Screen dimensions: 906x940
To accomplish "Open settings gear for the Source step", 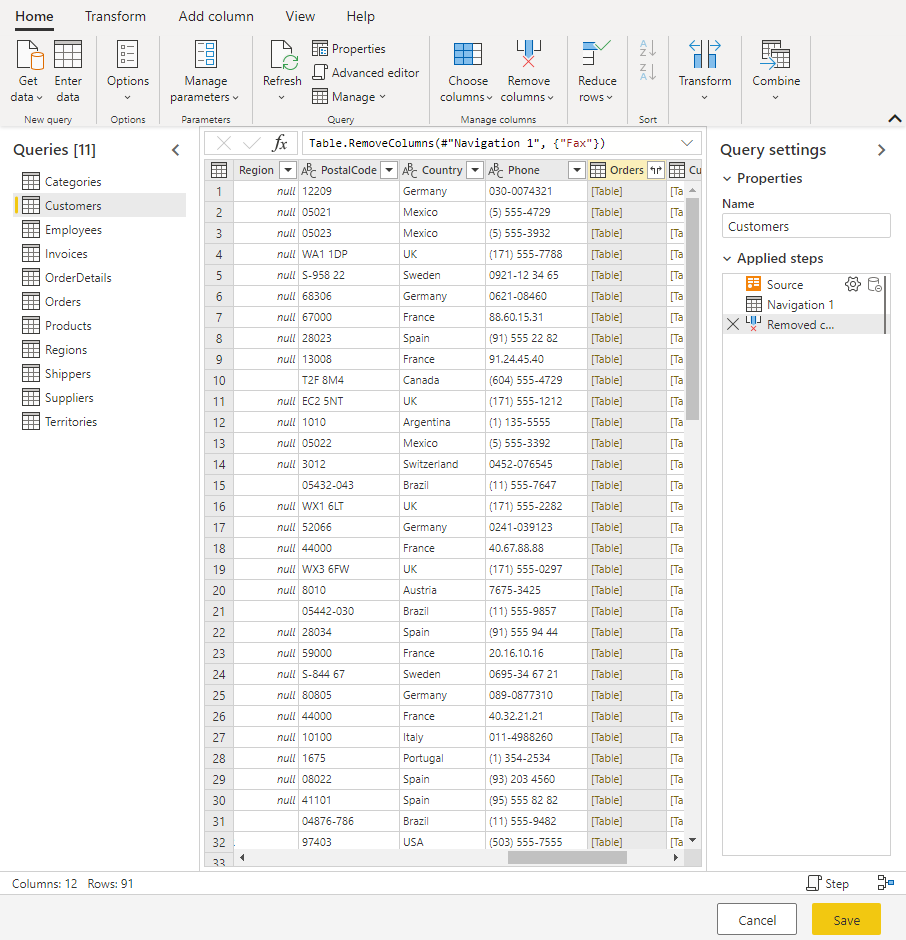I will coord(853,284).
